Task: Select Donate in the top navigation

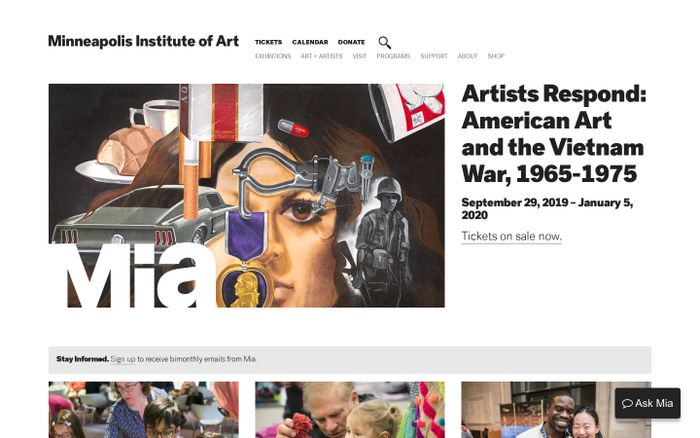Action: point(351,43)
